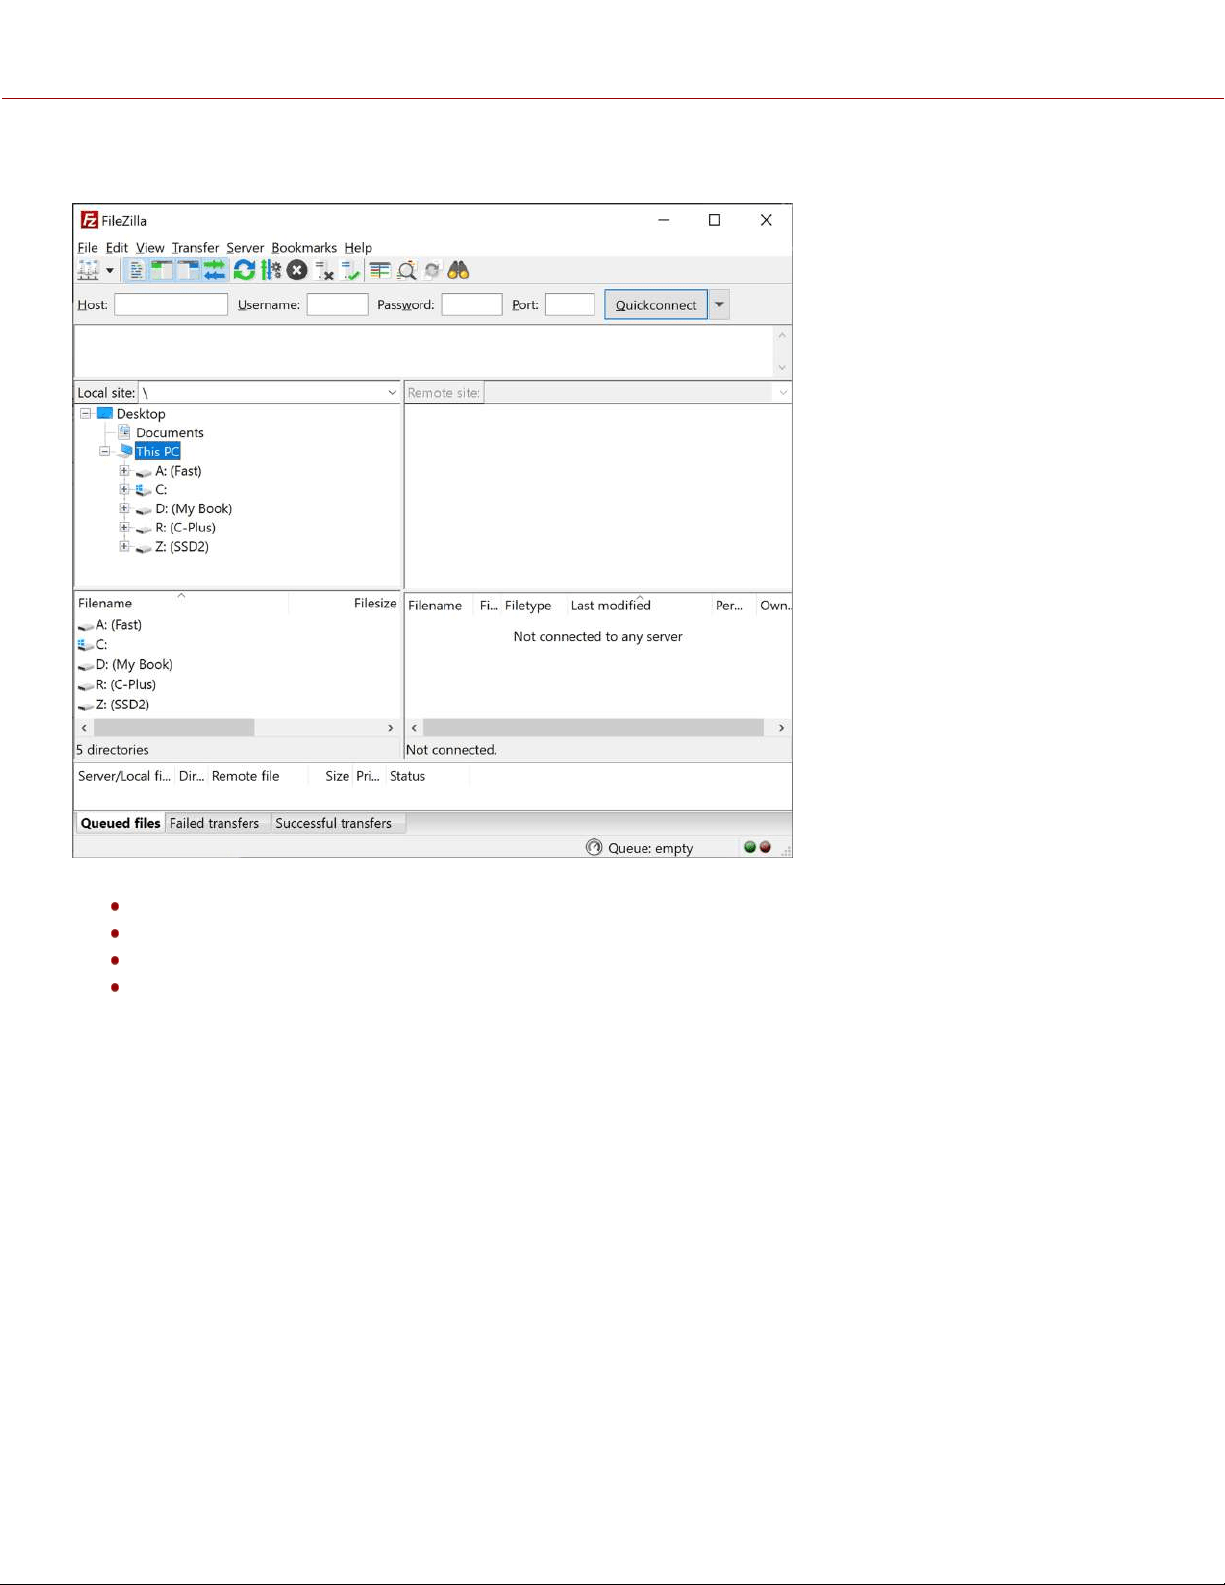This screenshot has width=1225, height=1585.
Task: Toggle processing of transfer queue
Action: click(271, 270)
